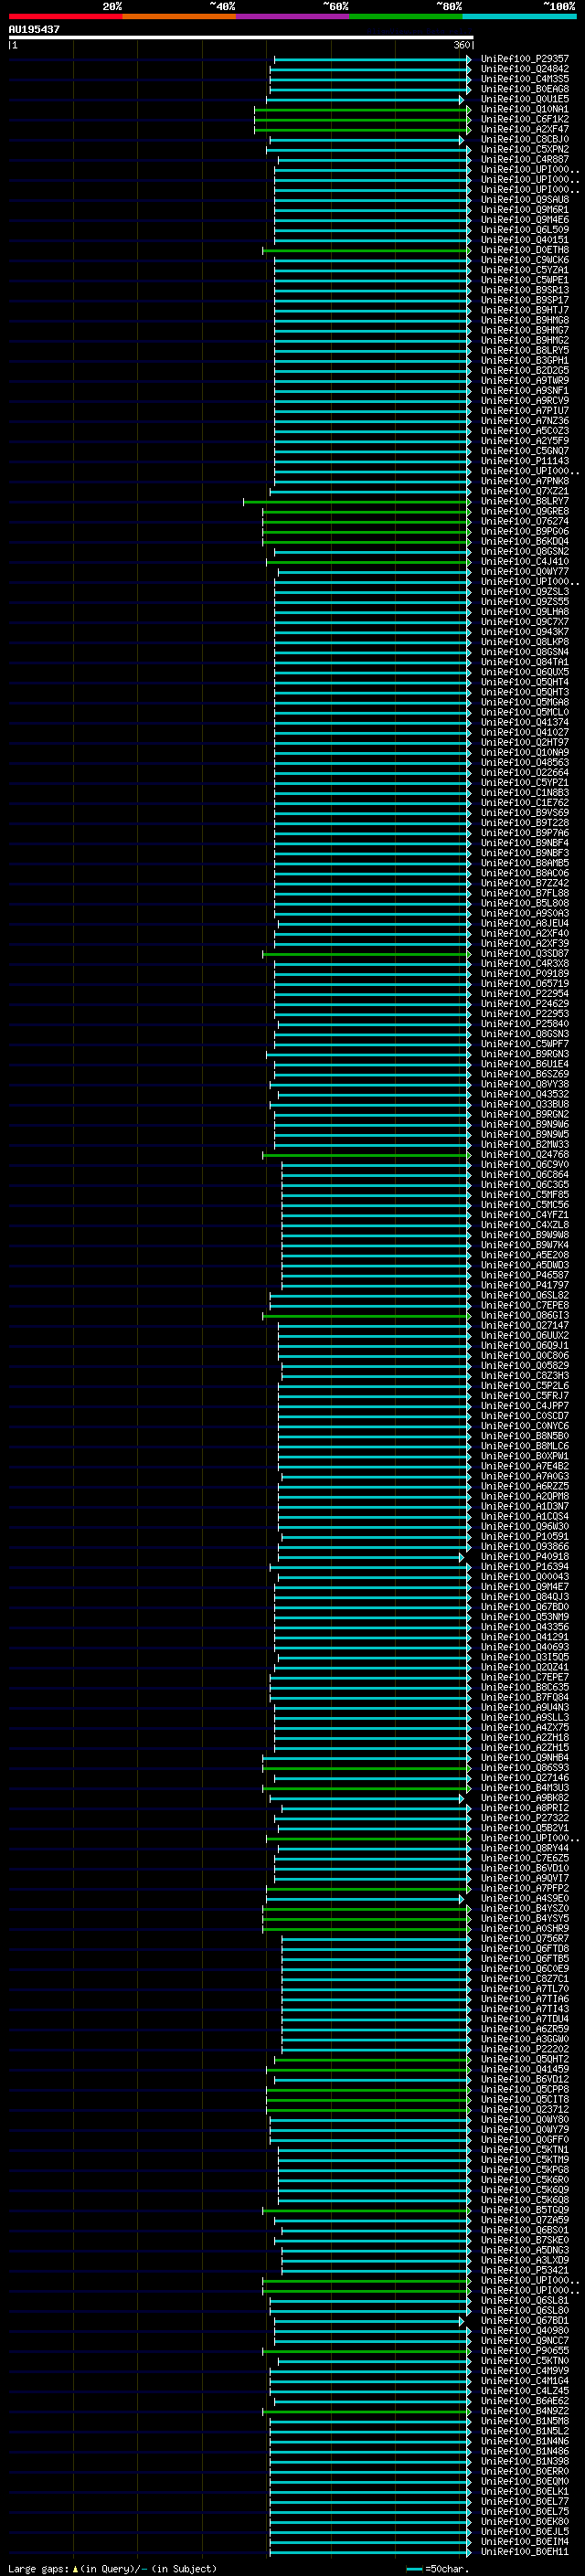Open hit UniRef100_A7PNK8
585x2576 pixels.
click(x=525, y=481)
